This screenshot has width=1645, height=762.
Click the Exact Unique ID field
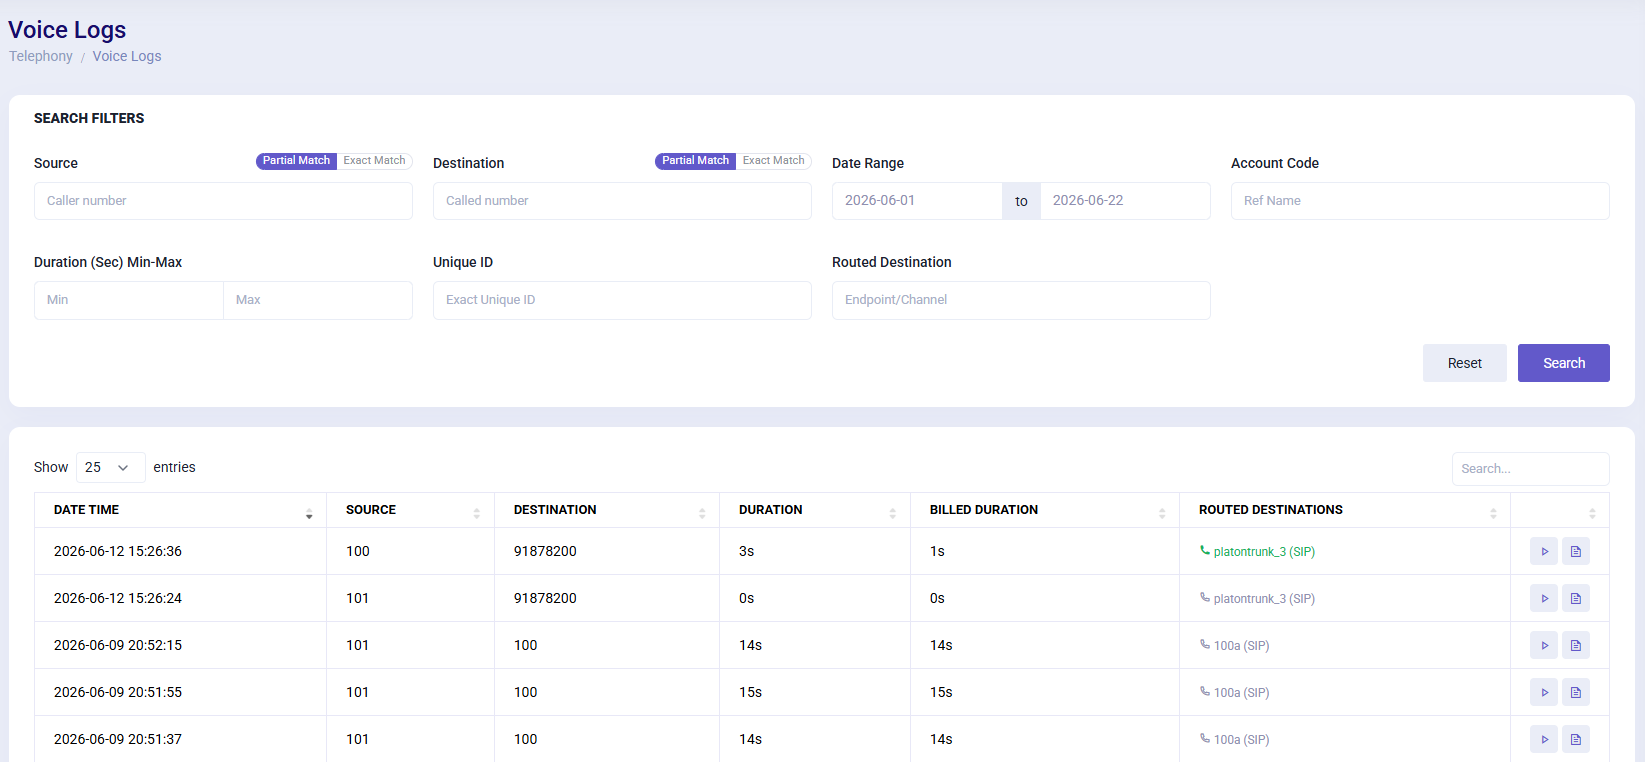pos(622,300)
